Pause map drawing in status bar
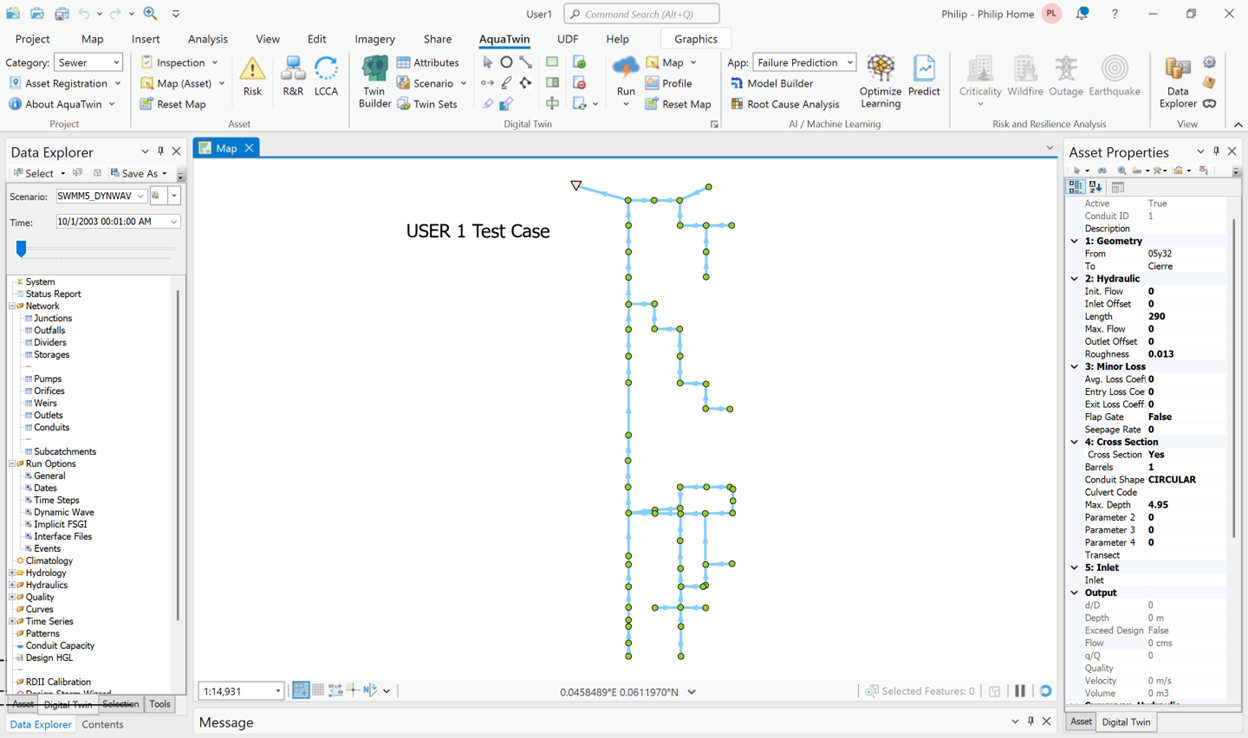The height and width of the screenshot is (738, 1248). pyautogui.click(x=1020, y=691)
